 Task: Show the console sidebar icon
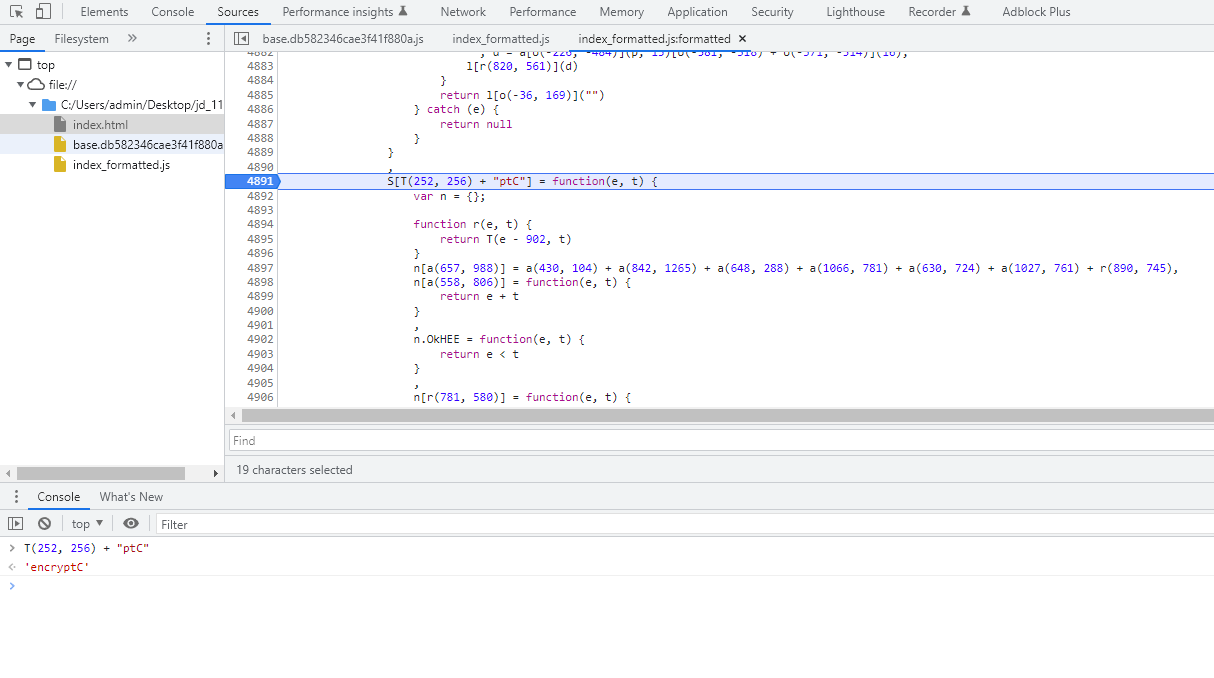point(15,523)
